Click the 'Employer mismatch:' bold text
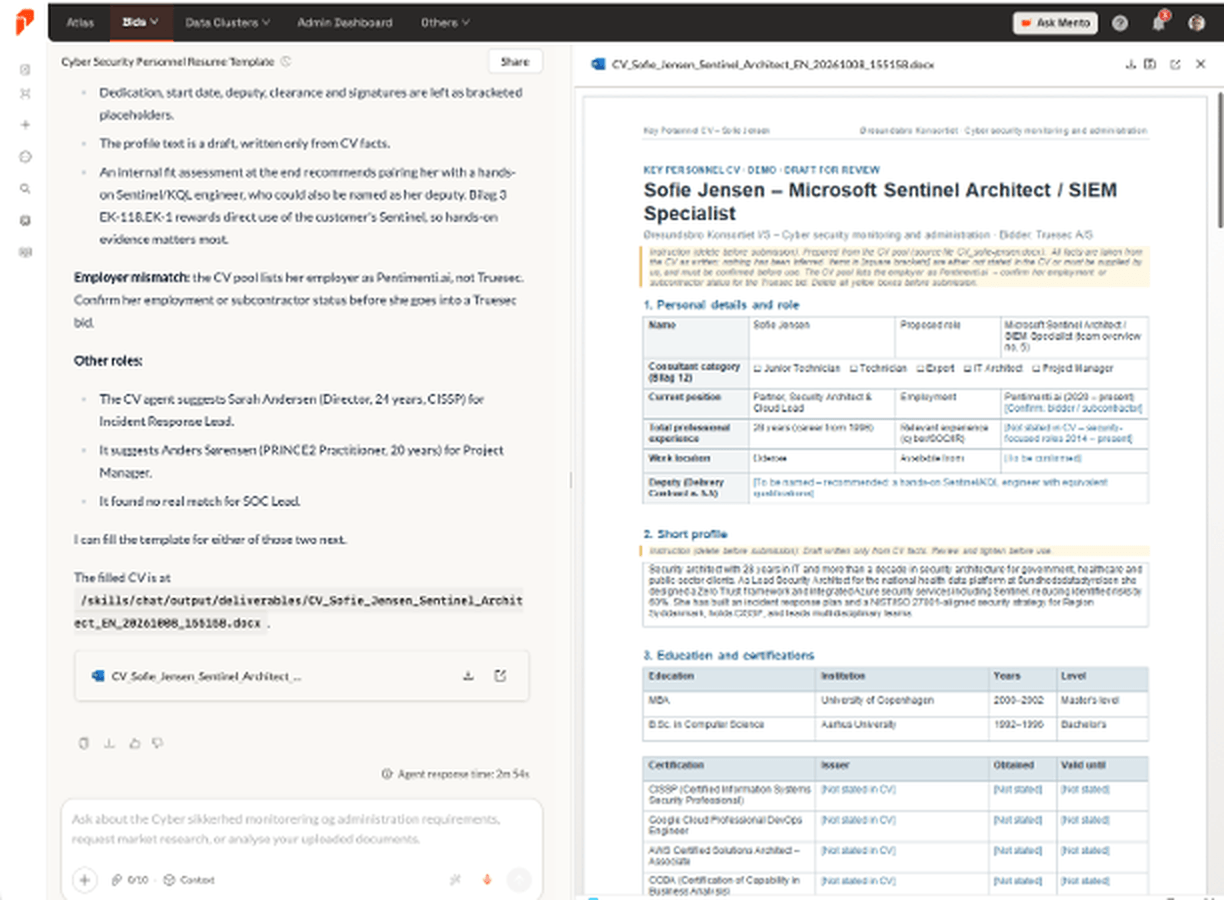The image size is (1224, 900). [131, 277]
